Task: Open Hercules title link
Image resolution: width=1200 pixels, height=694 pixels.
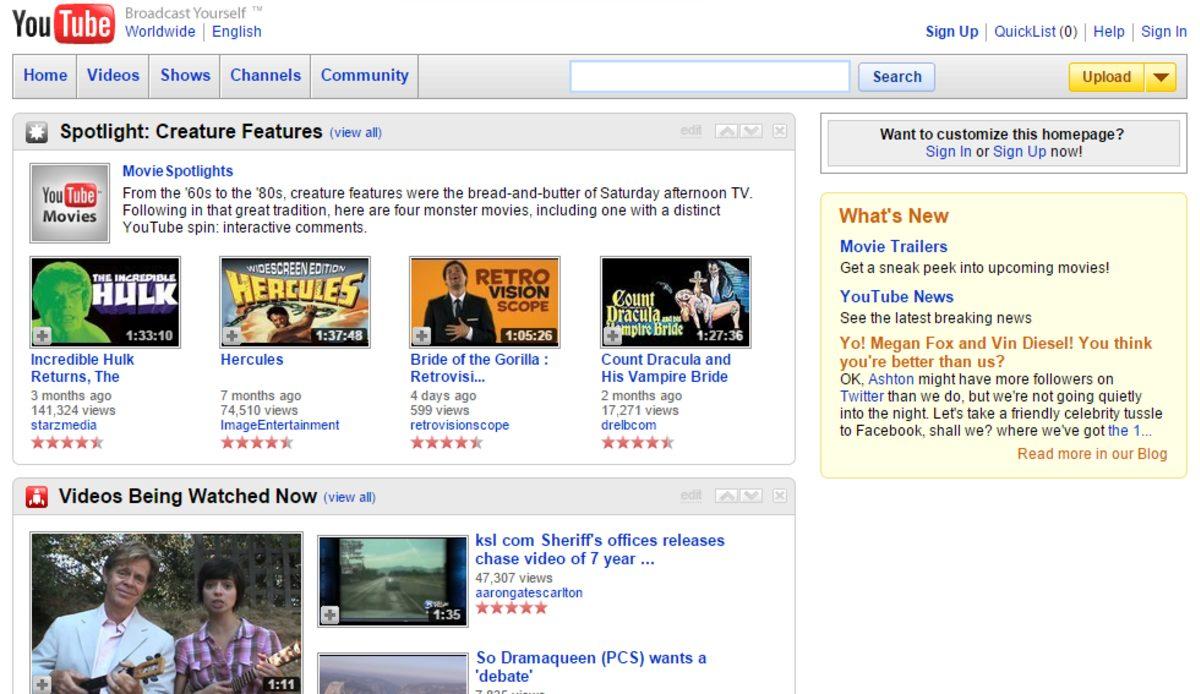Action: point(252,360)
